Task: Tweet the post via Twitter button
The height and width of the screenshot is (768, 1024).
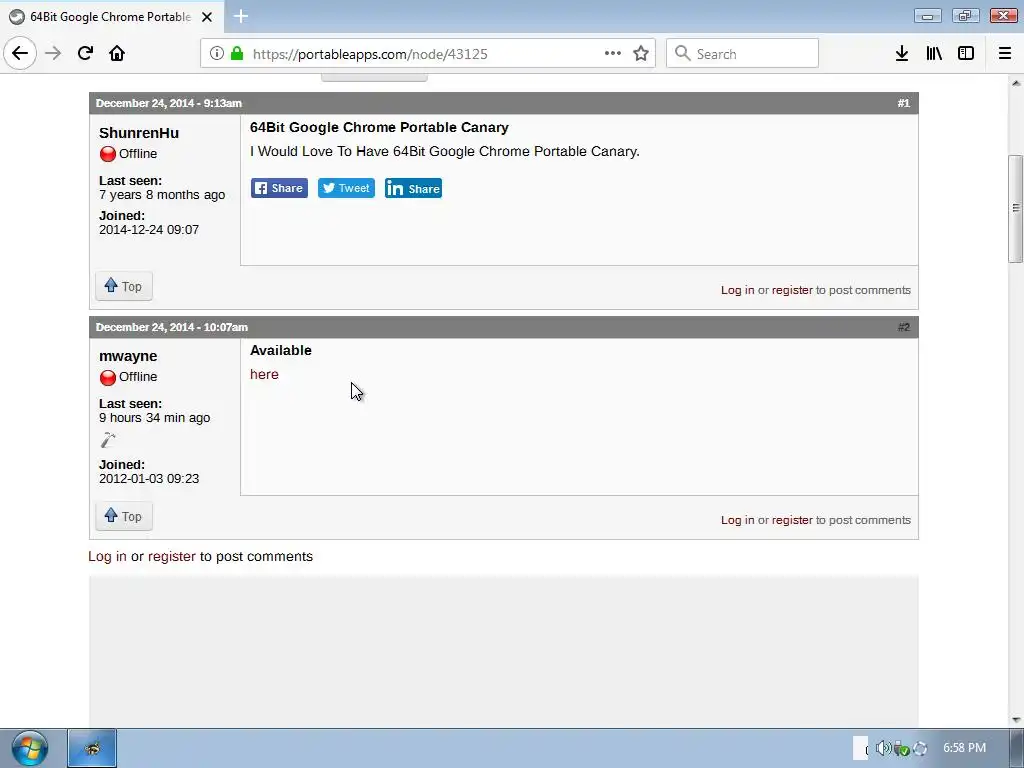Action: pos(346,188)
